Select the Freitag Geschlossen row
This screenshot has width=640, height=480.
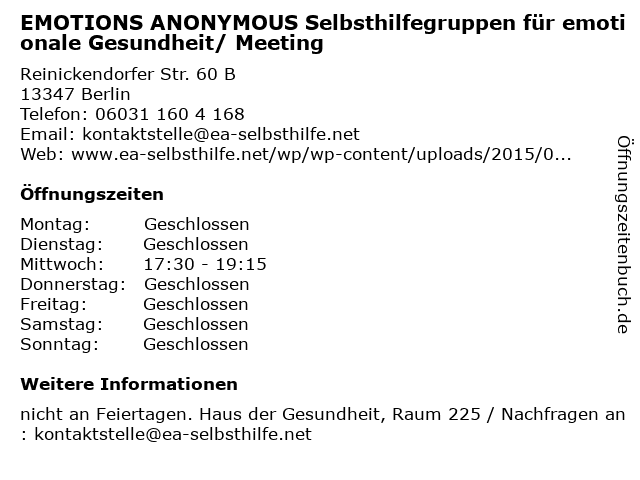tap(134, 304)
